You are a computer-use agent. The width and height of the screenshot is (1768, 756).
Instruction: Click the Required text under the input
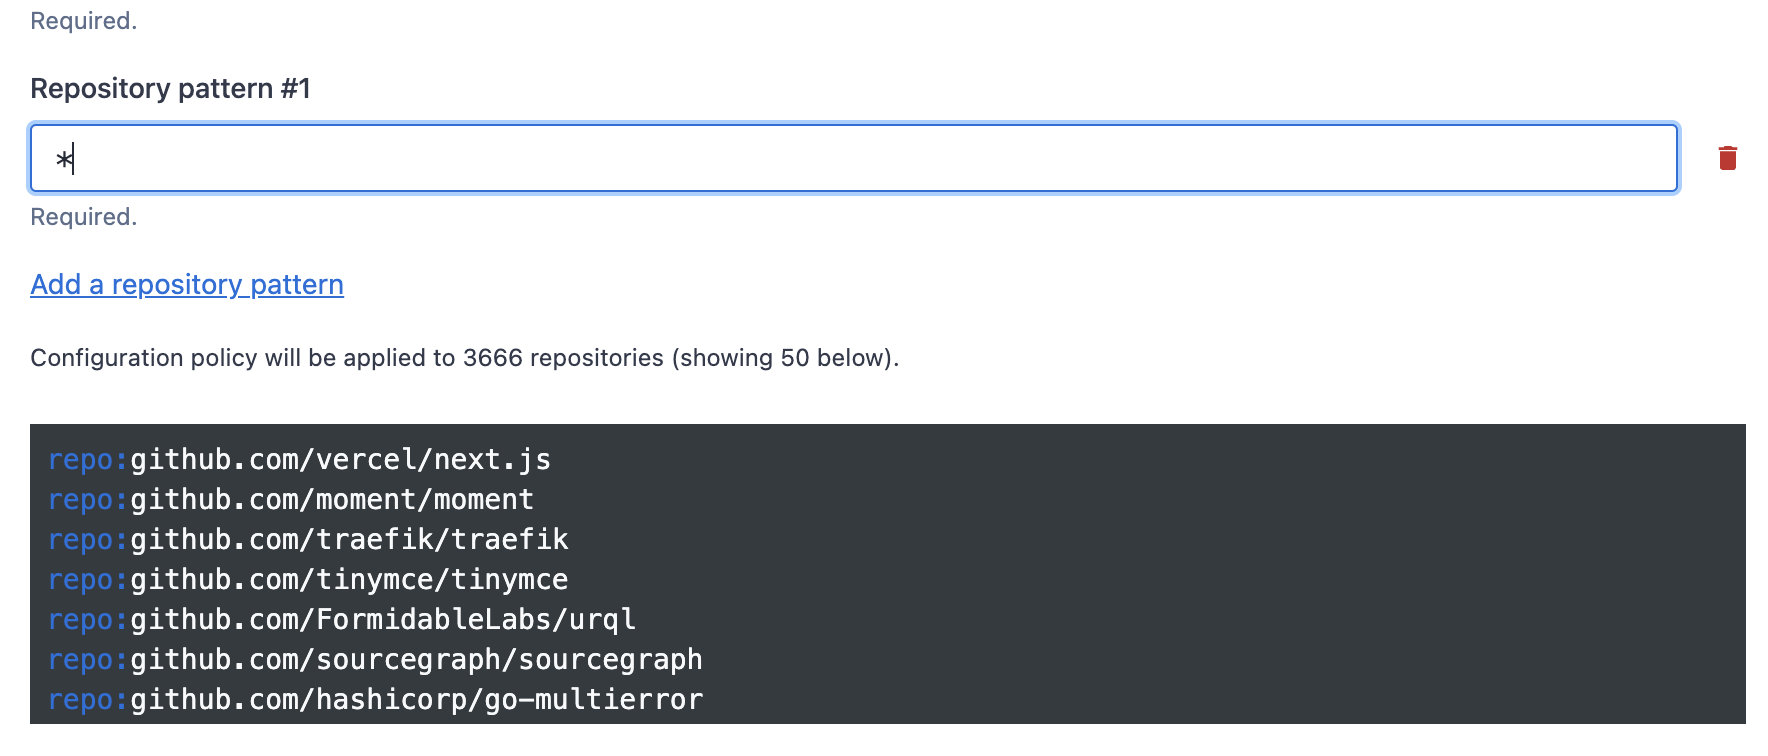click(83, 216)
